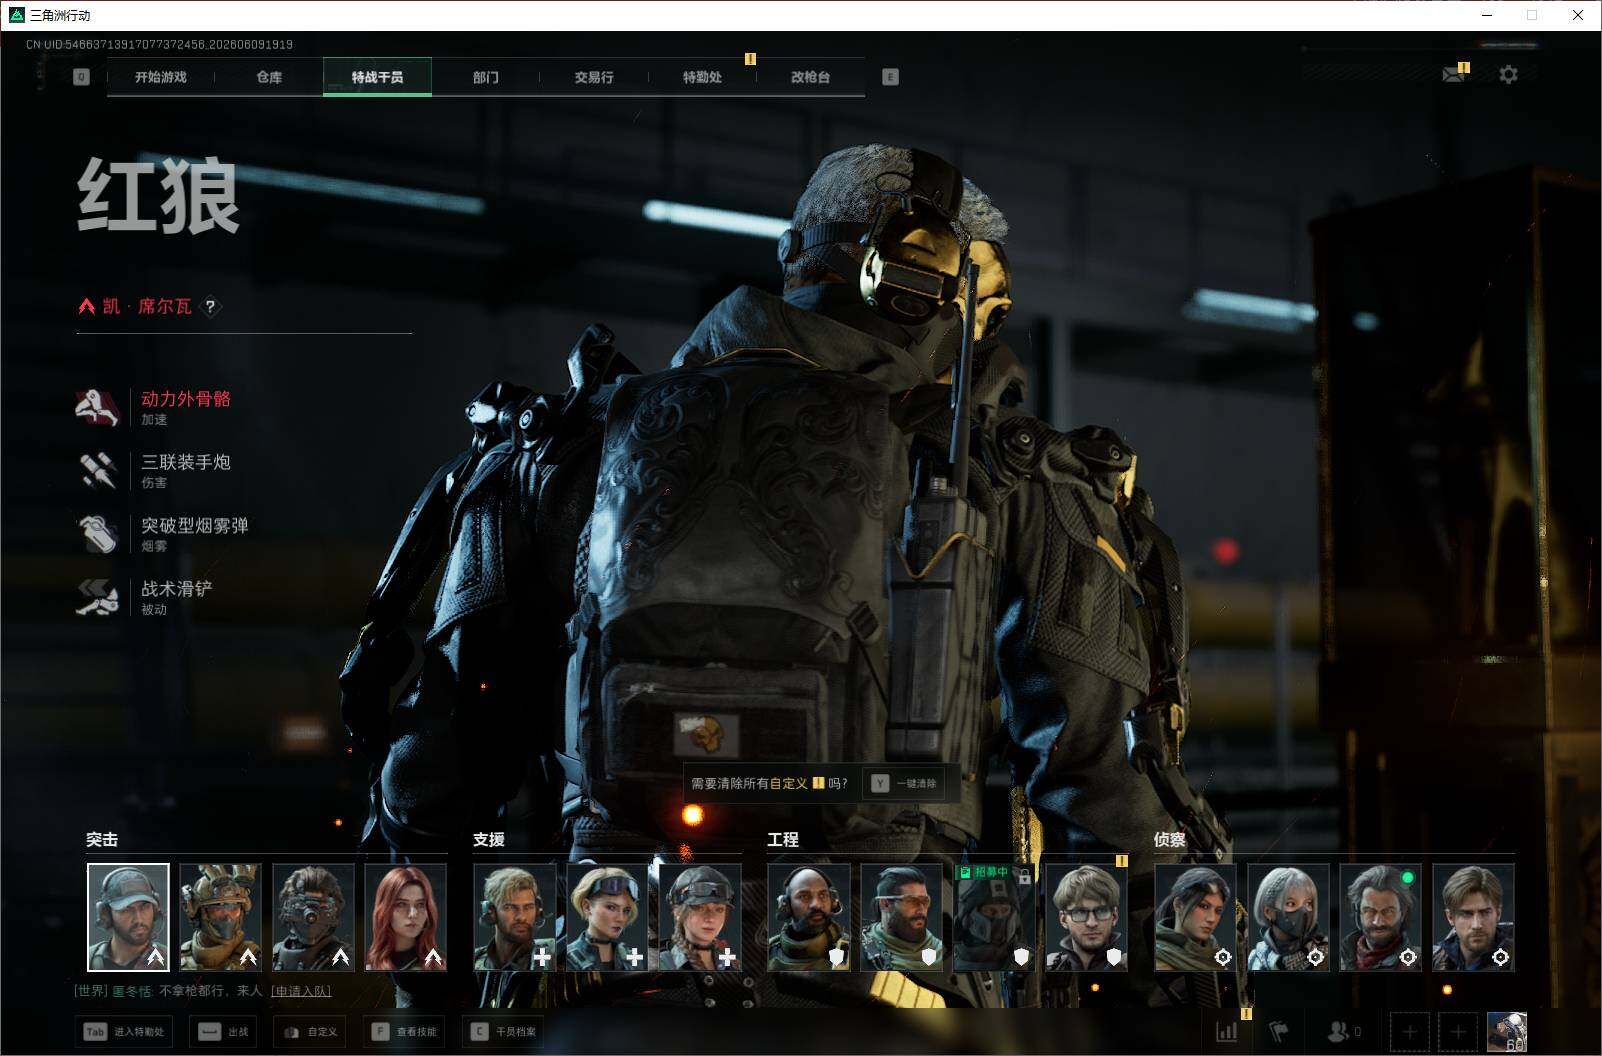Select masked silver-haired recon operator
The height and width of the screenshot is (1056, 1602).
[1288, 917]
